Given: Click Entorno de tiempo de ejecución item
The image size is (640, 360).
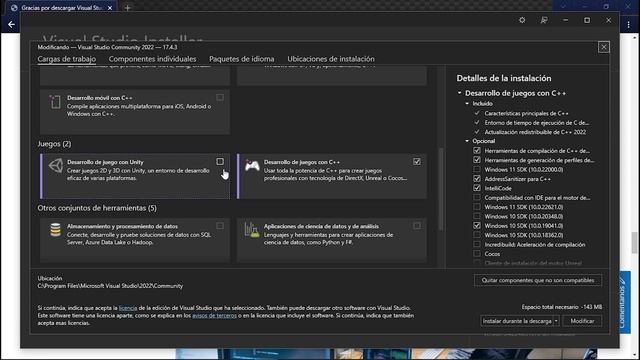Looking at the screenshot, I should [x=536, y=123].
